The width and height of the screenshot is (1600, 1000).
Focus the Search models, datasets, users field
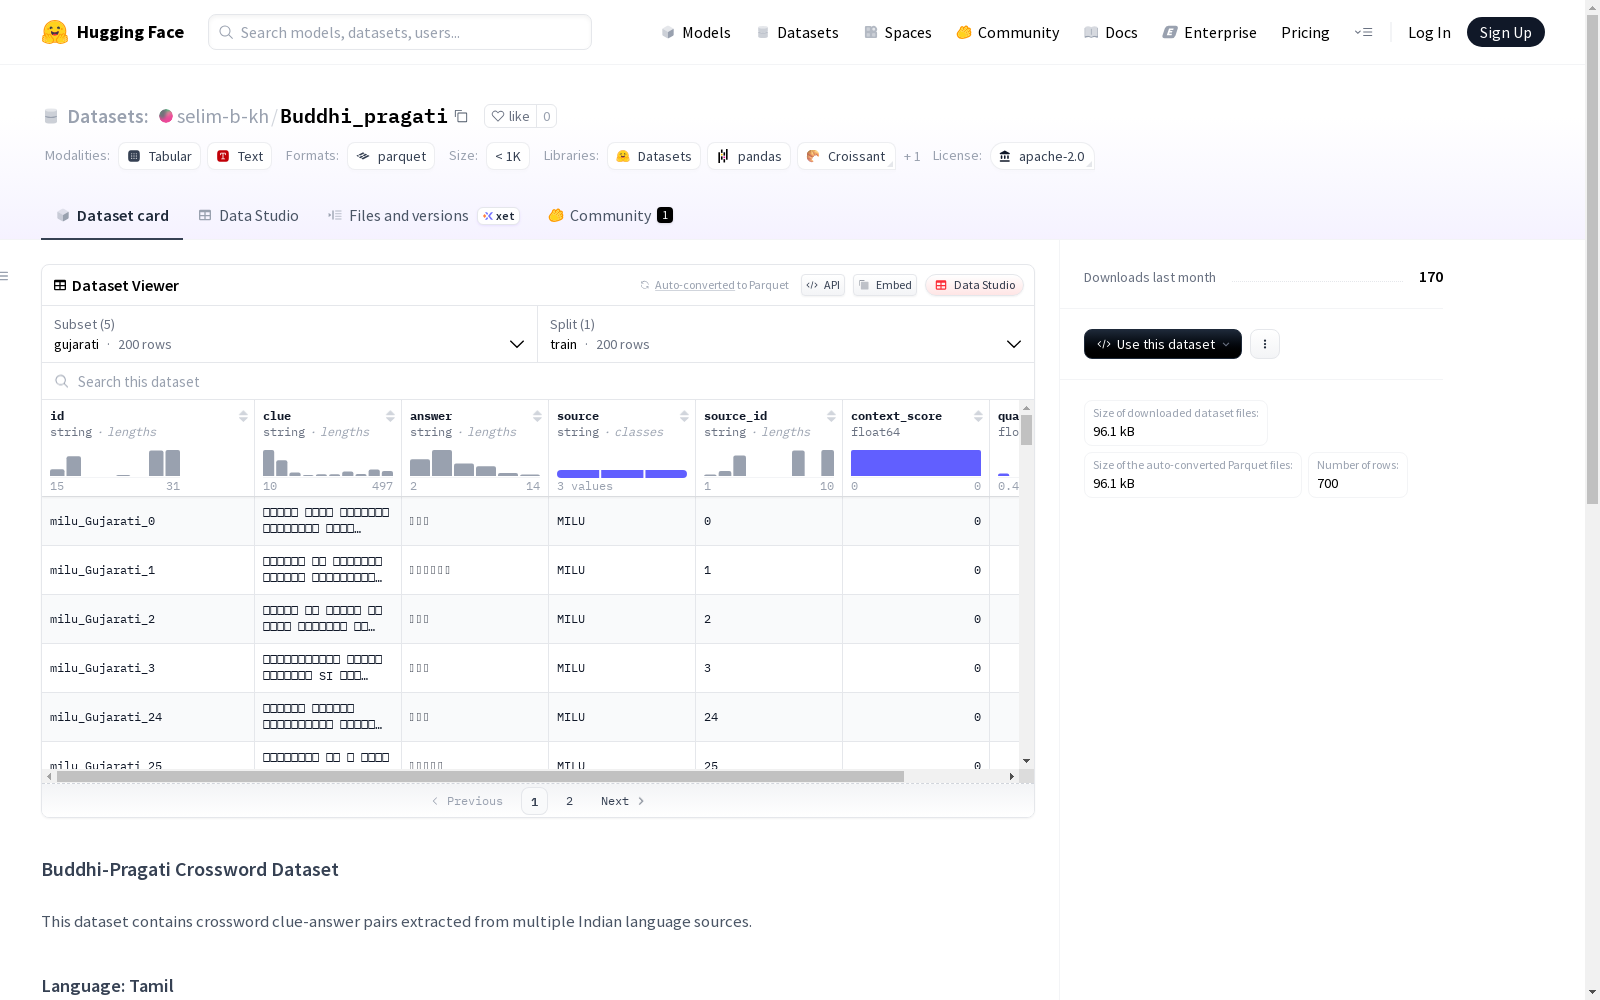coord(400,32)
